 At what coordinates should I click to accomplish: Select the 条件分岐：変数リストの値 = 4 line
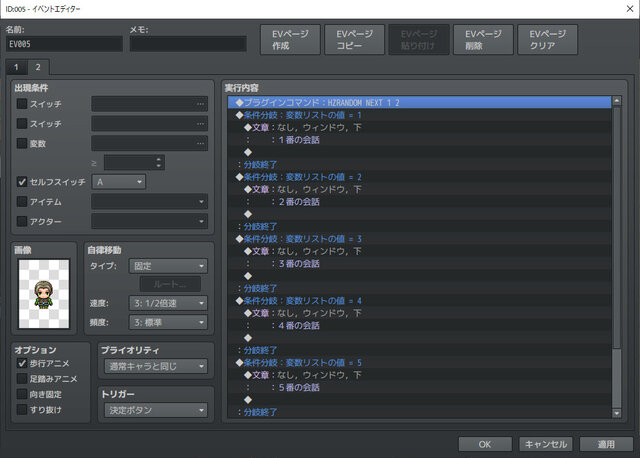419,300
